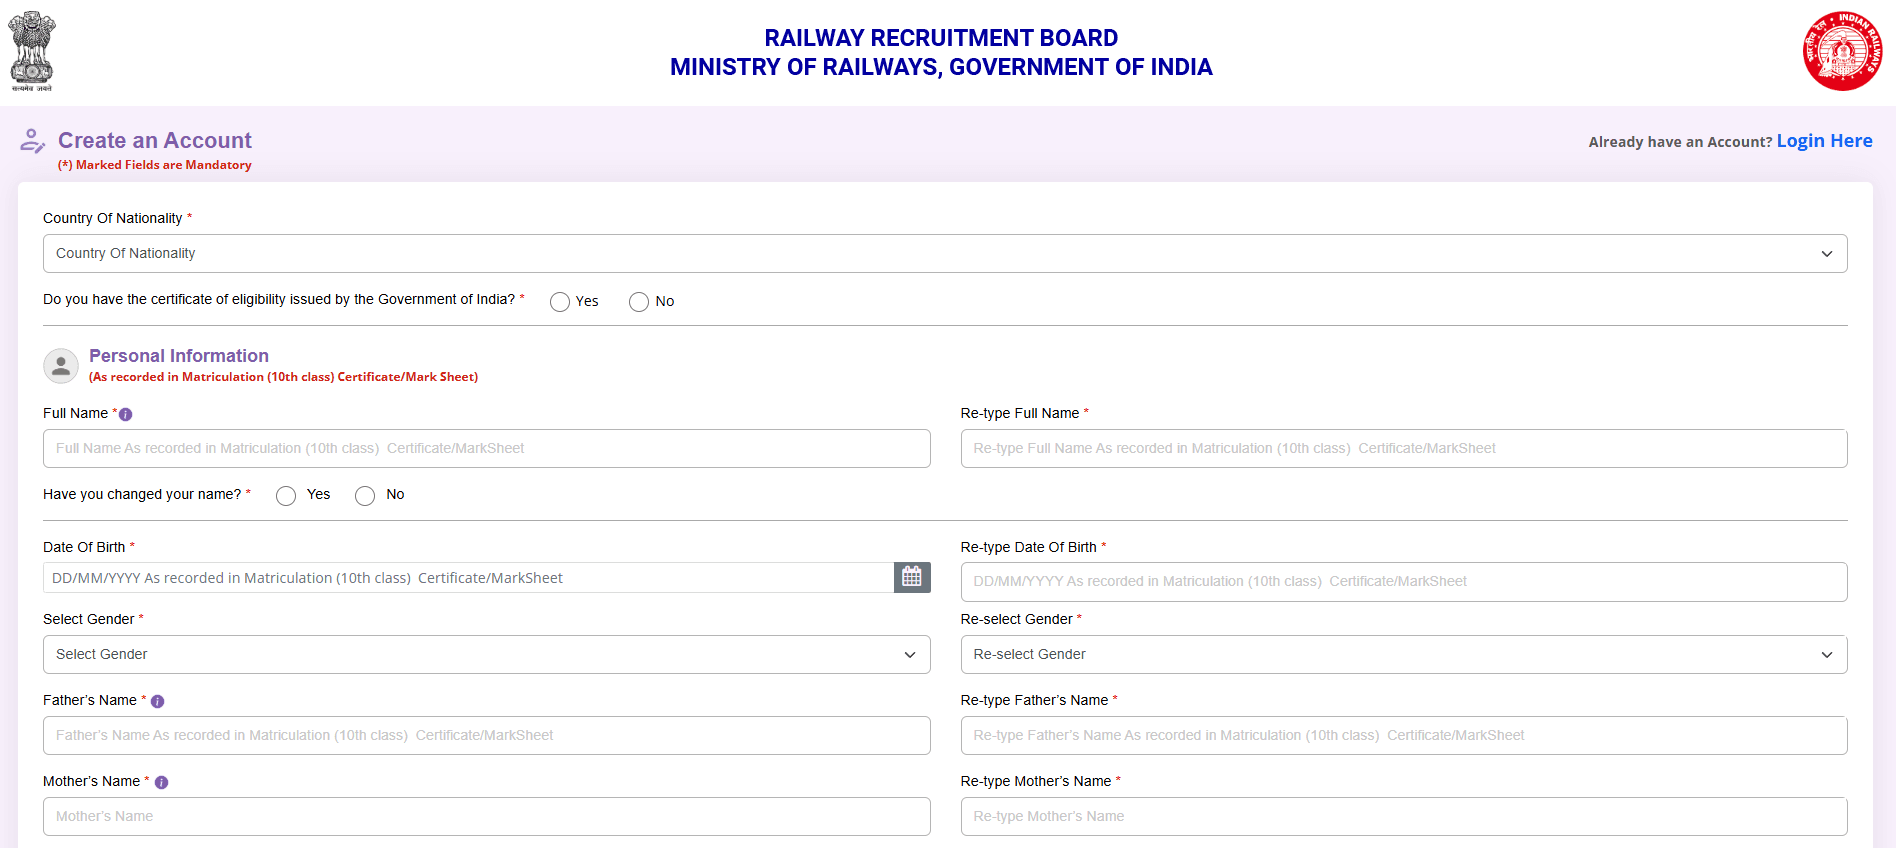Screen dimensions: 1896x848
Task: Click the Government of India emblem logo
Action: 32,52
